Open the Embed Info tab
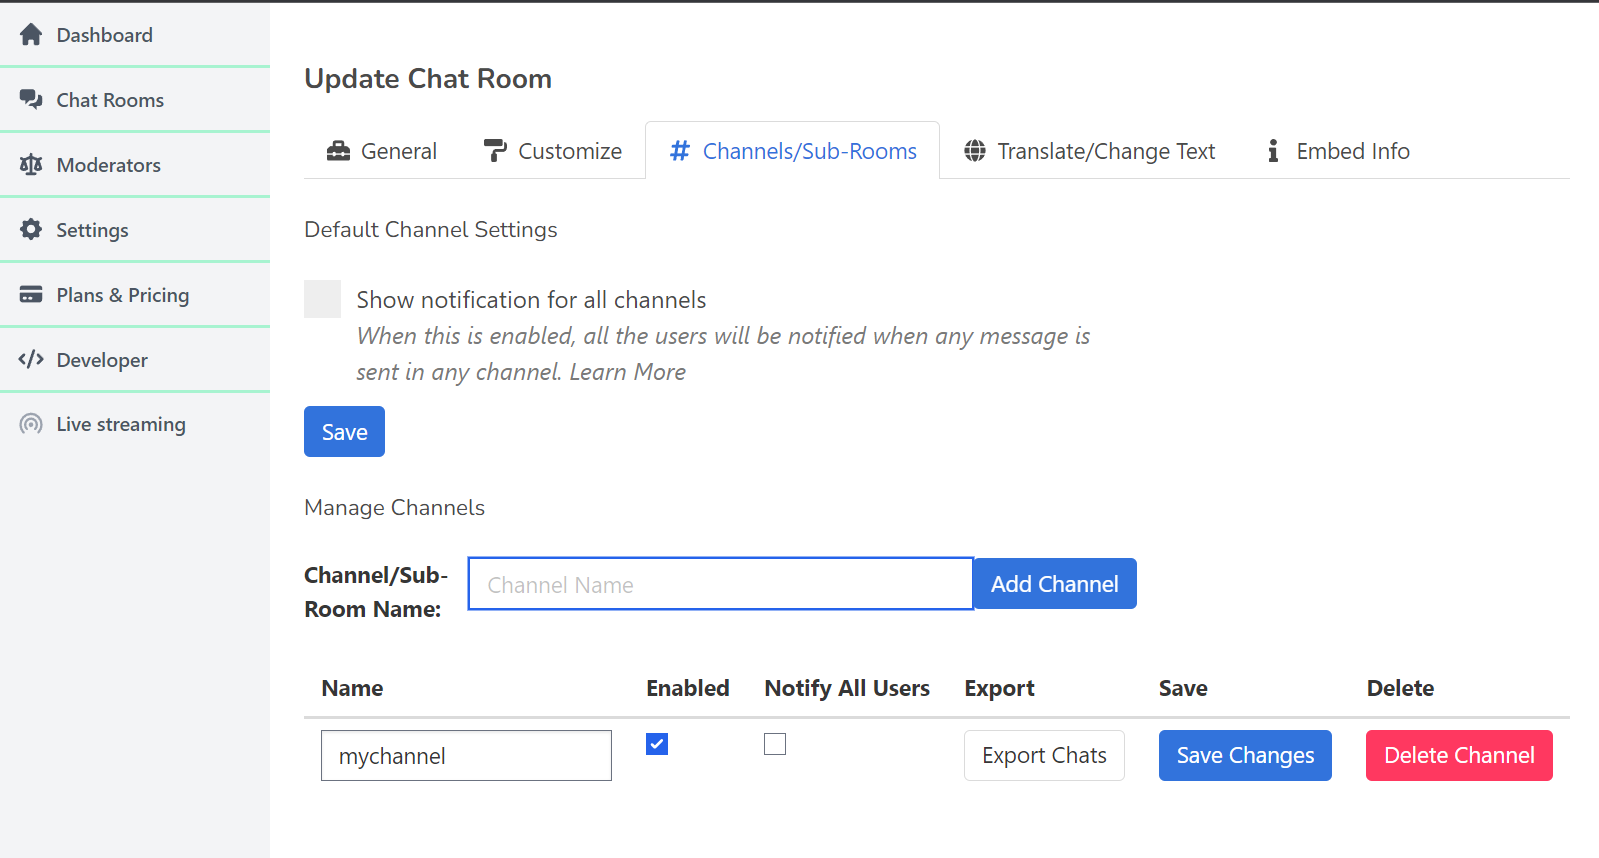 (x=1338, y=151)
